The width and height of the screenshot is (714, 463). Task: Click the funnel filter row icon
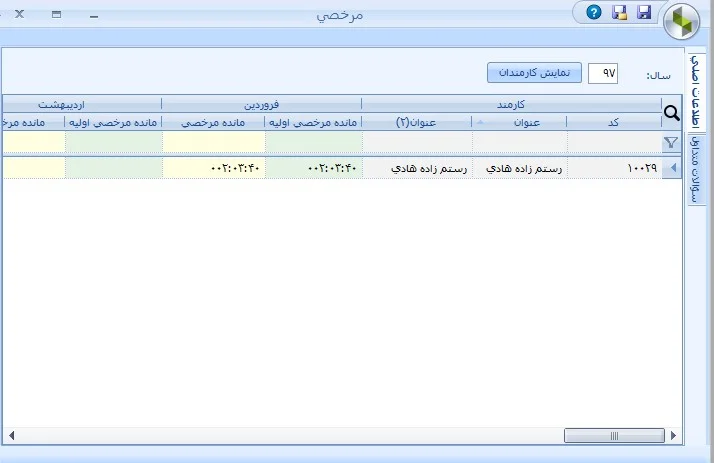click(671, 142)
